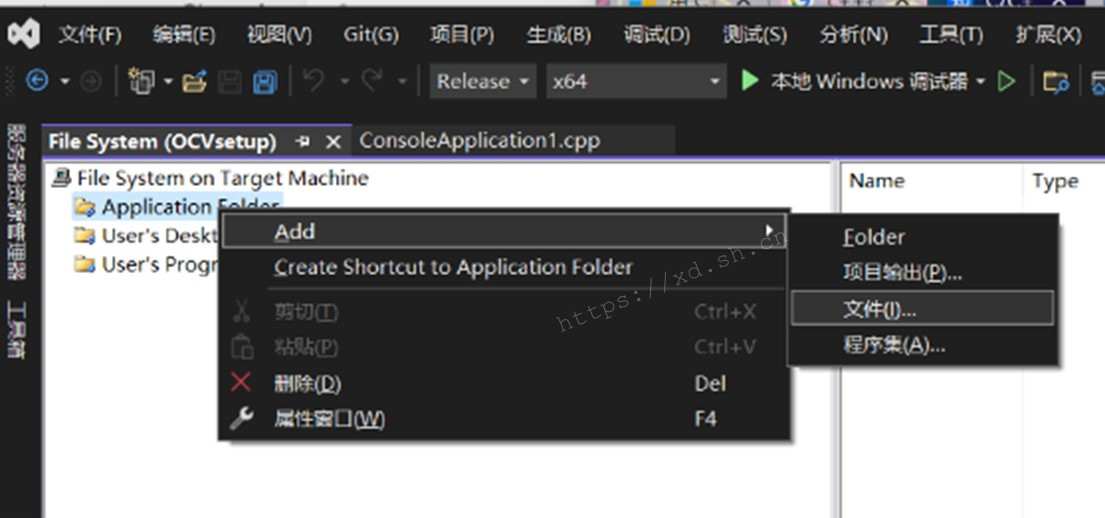Select 文件(I)... in the Add submenu

tap(922, 309)
